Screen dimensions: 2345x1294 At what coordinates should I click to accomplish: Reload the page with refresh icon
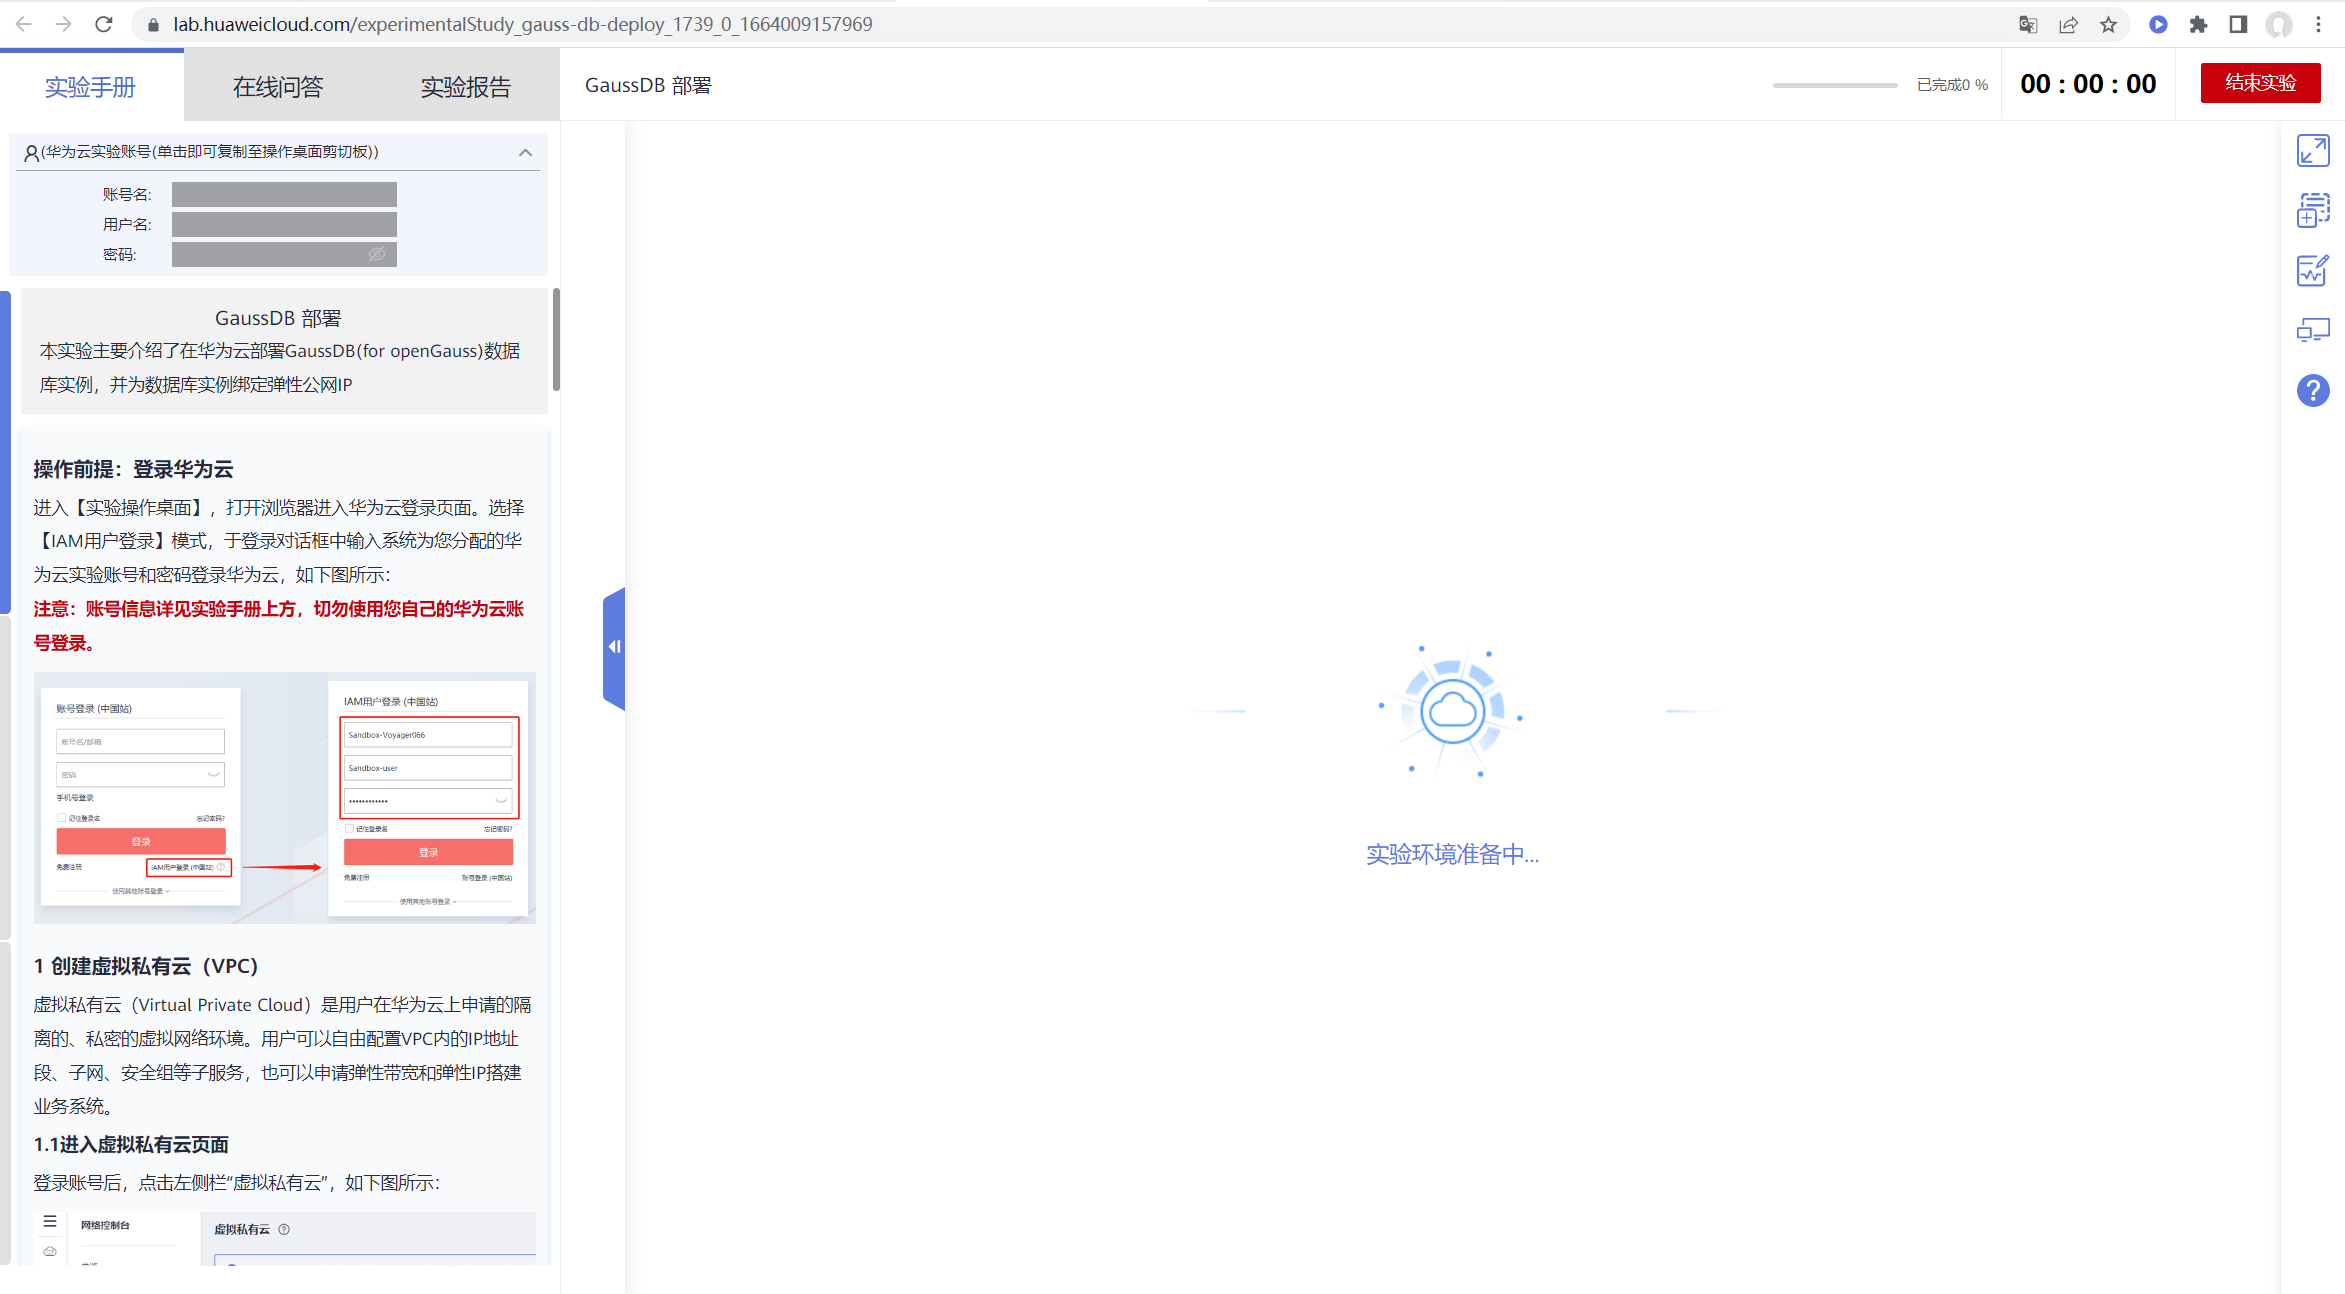tap(104, 24)
